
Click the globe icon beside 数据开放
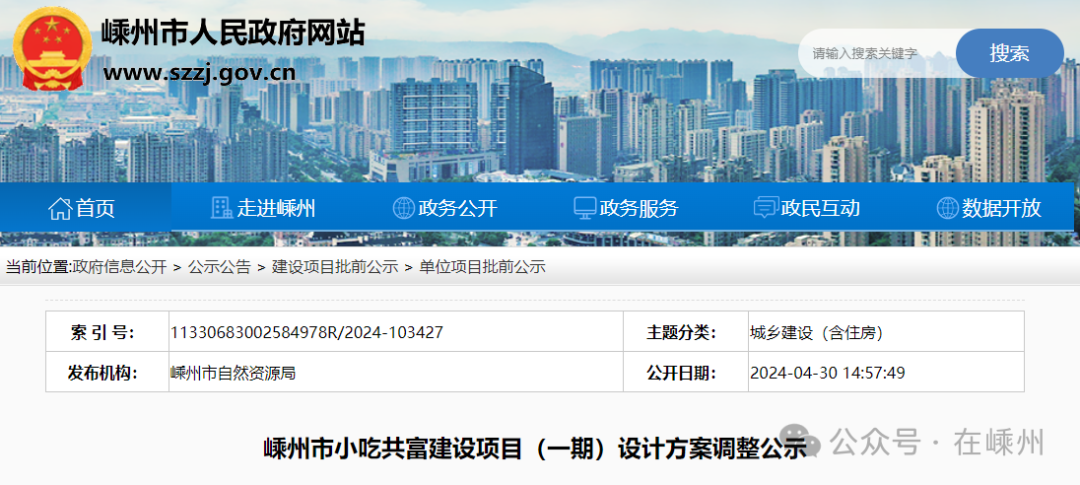947,208
